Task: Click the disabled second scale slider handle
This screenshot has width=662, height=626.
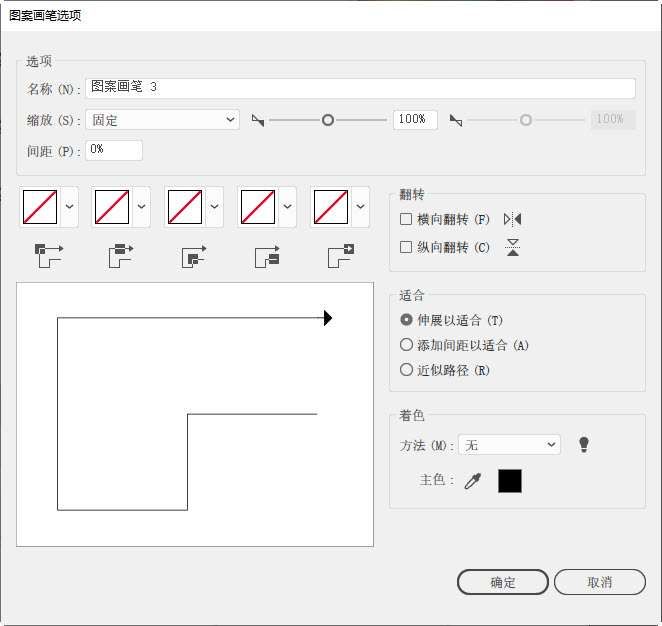Action: 526,120
